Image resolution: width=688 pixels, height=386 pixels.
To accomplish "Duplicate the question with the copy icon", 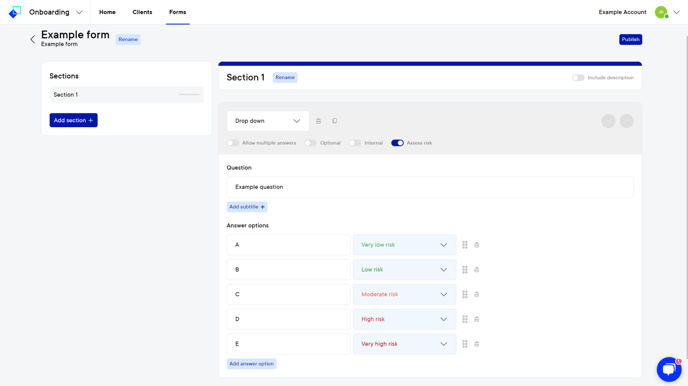I will coord(335,121).
